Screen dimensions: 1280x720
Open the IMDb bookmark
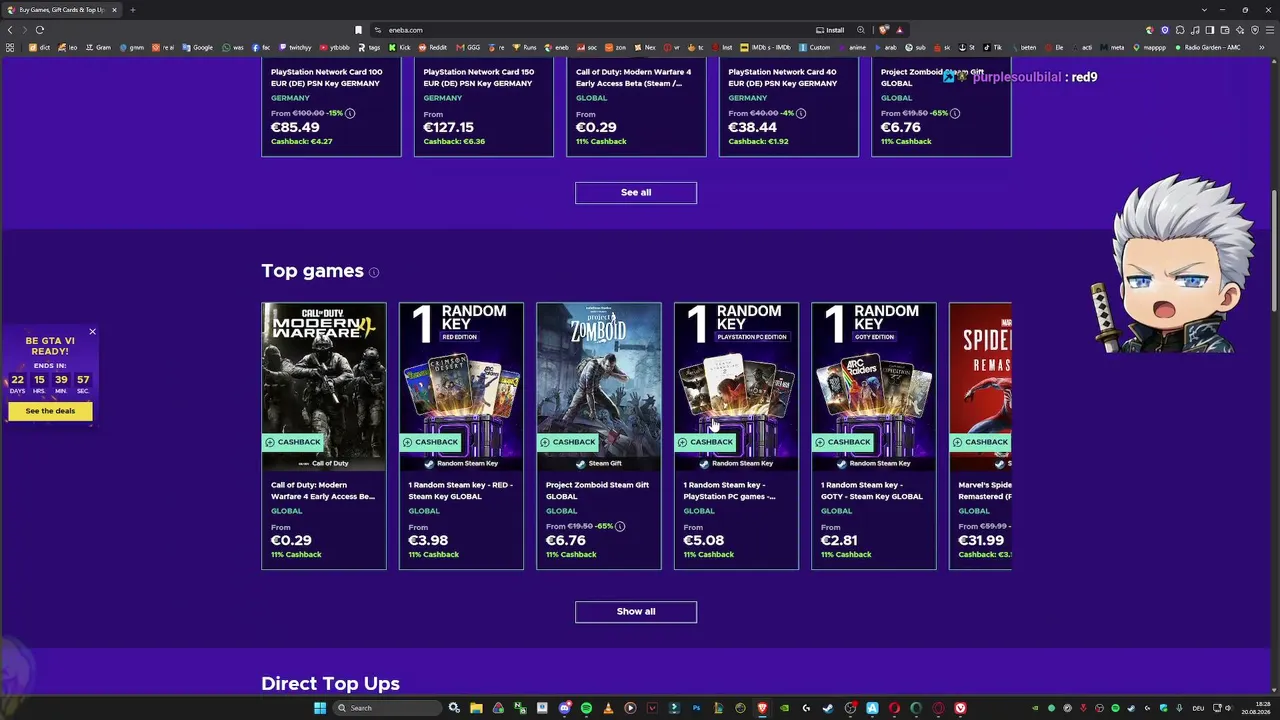coord(765,47)
